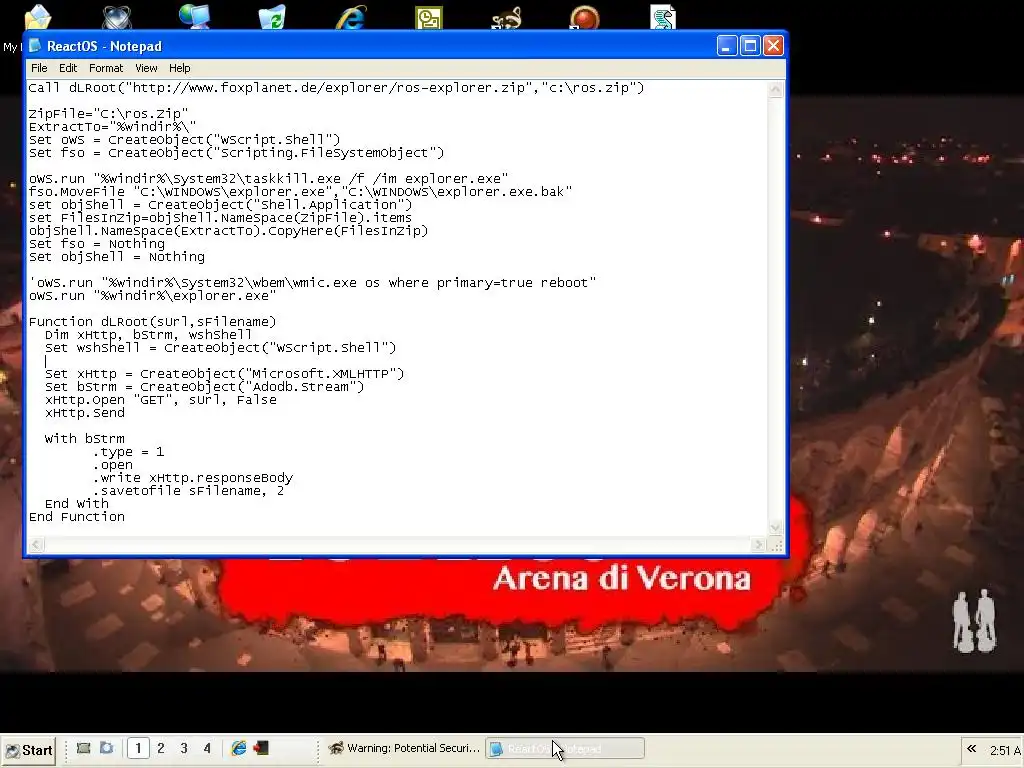Click the Notepad resize grip corner
Viewport: 1024px width, 768px height.
[x=776, y=545]
